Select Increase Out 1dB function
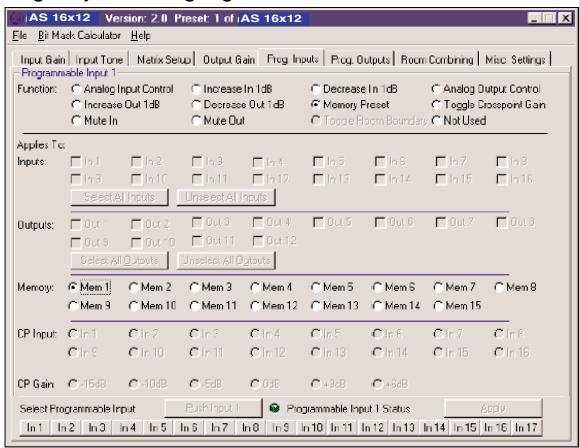579x448 pixels. point(116,105)
